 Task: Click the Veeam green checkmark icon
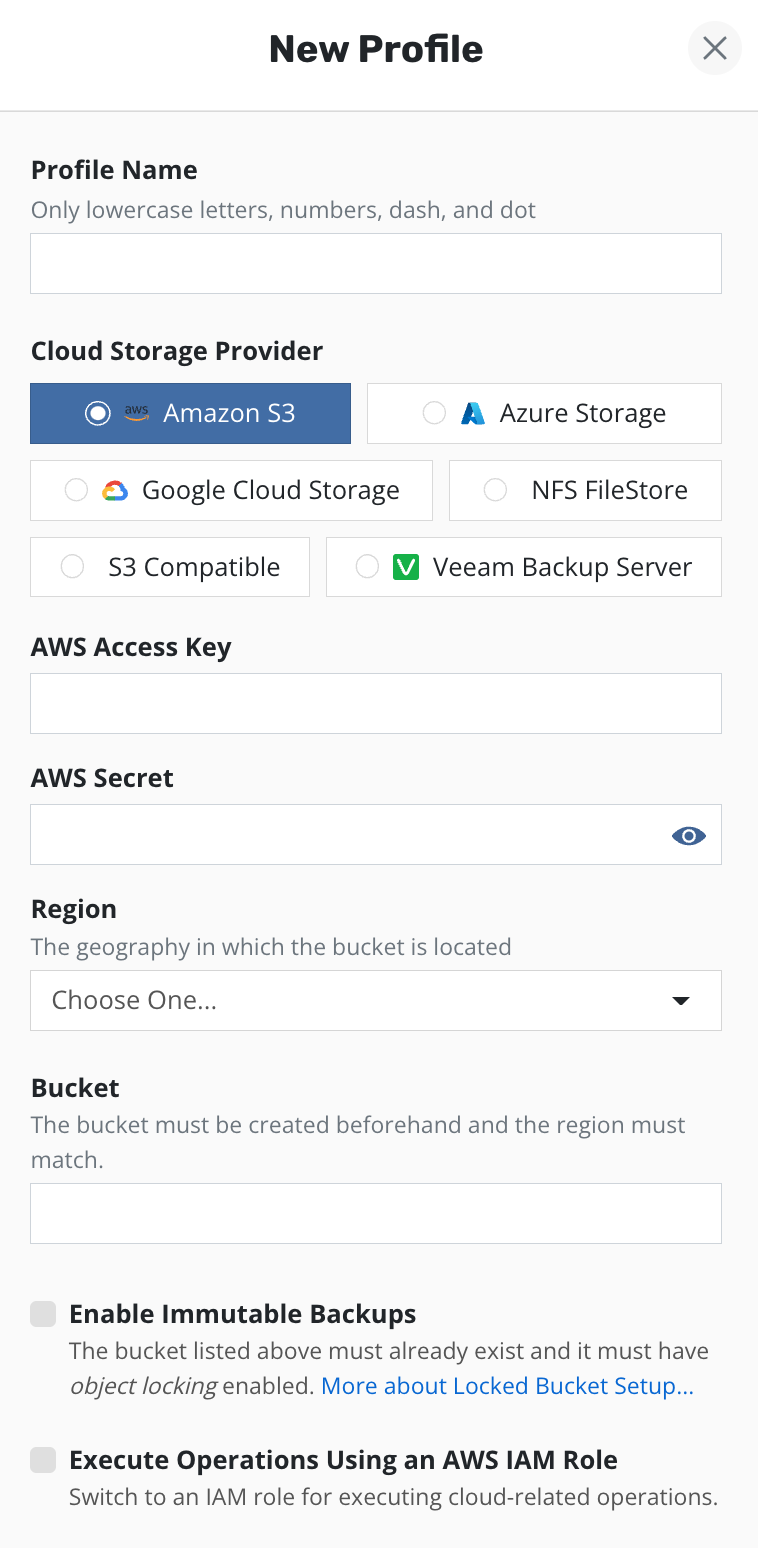click(x=406, y=568)
